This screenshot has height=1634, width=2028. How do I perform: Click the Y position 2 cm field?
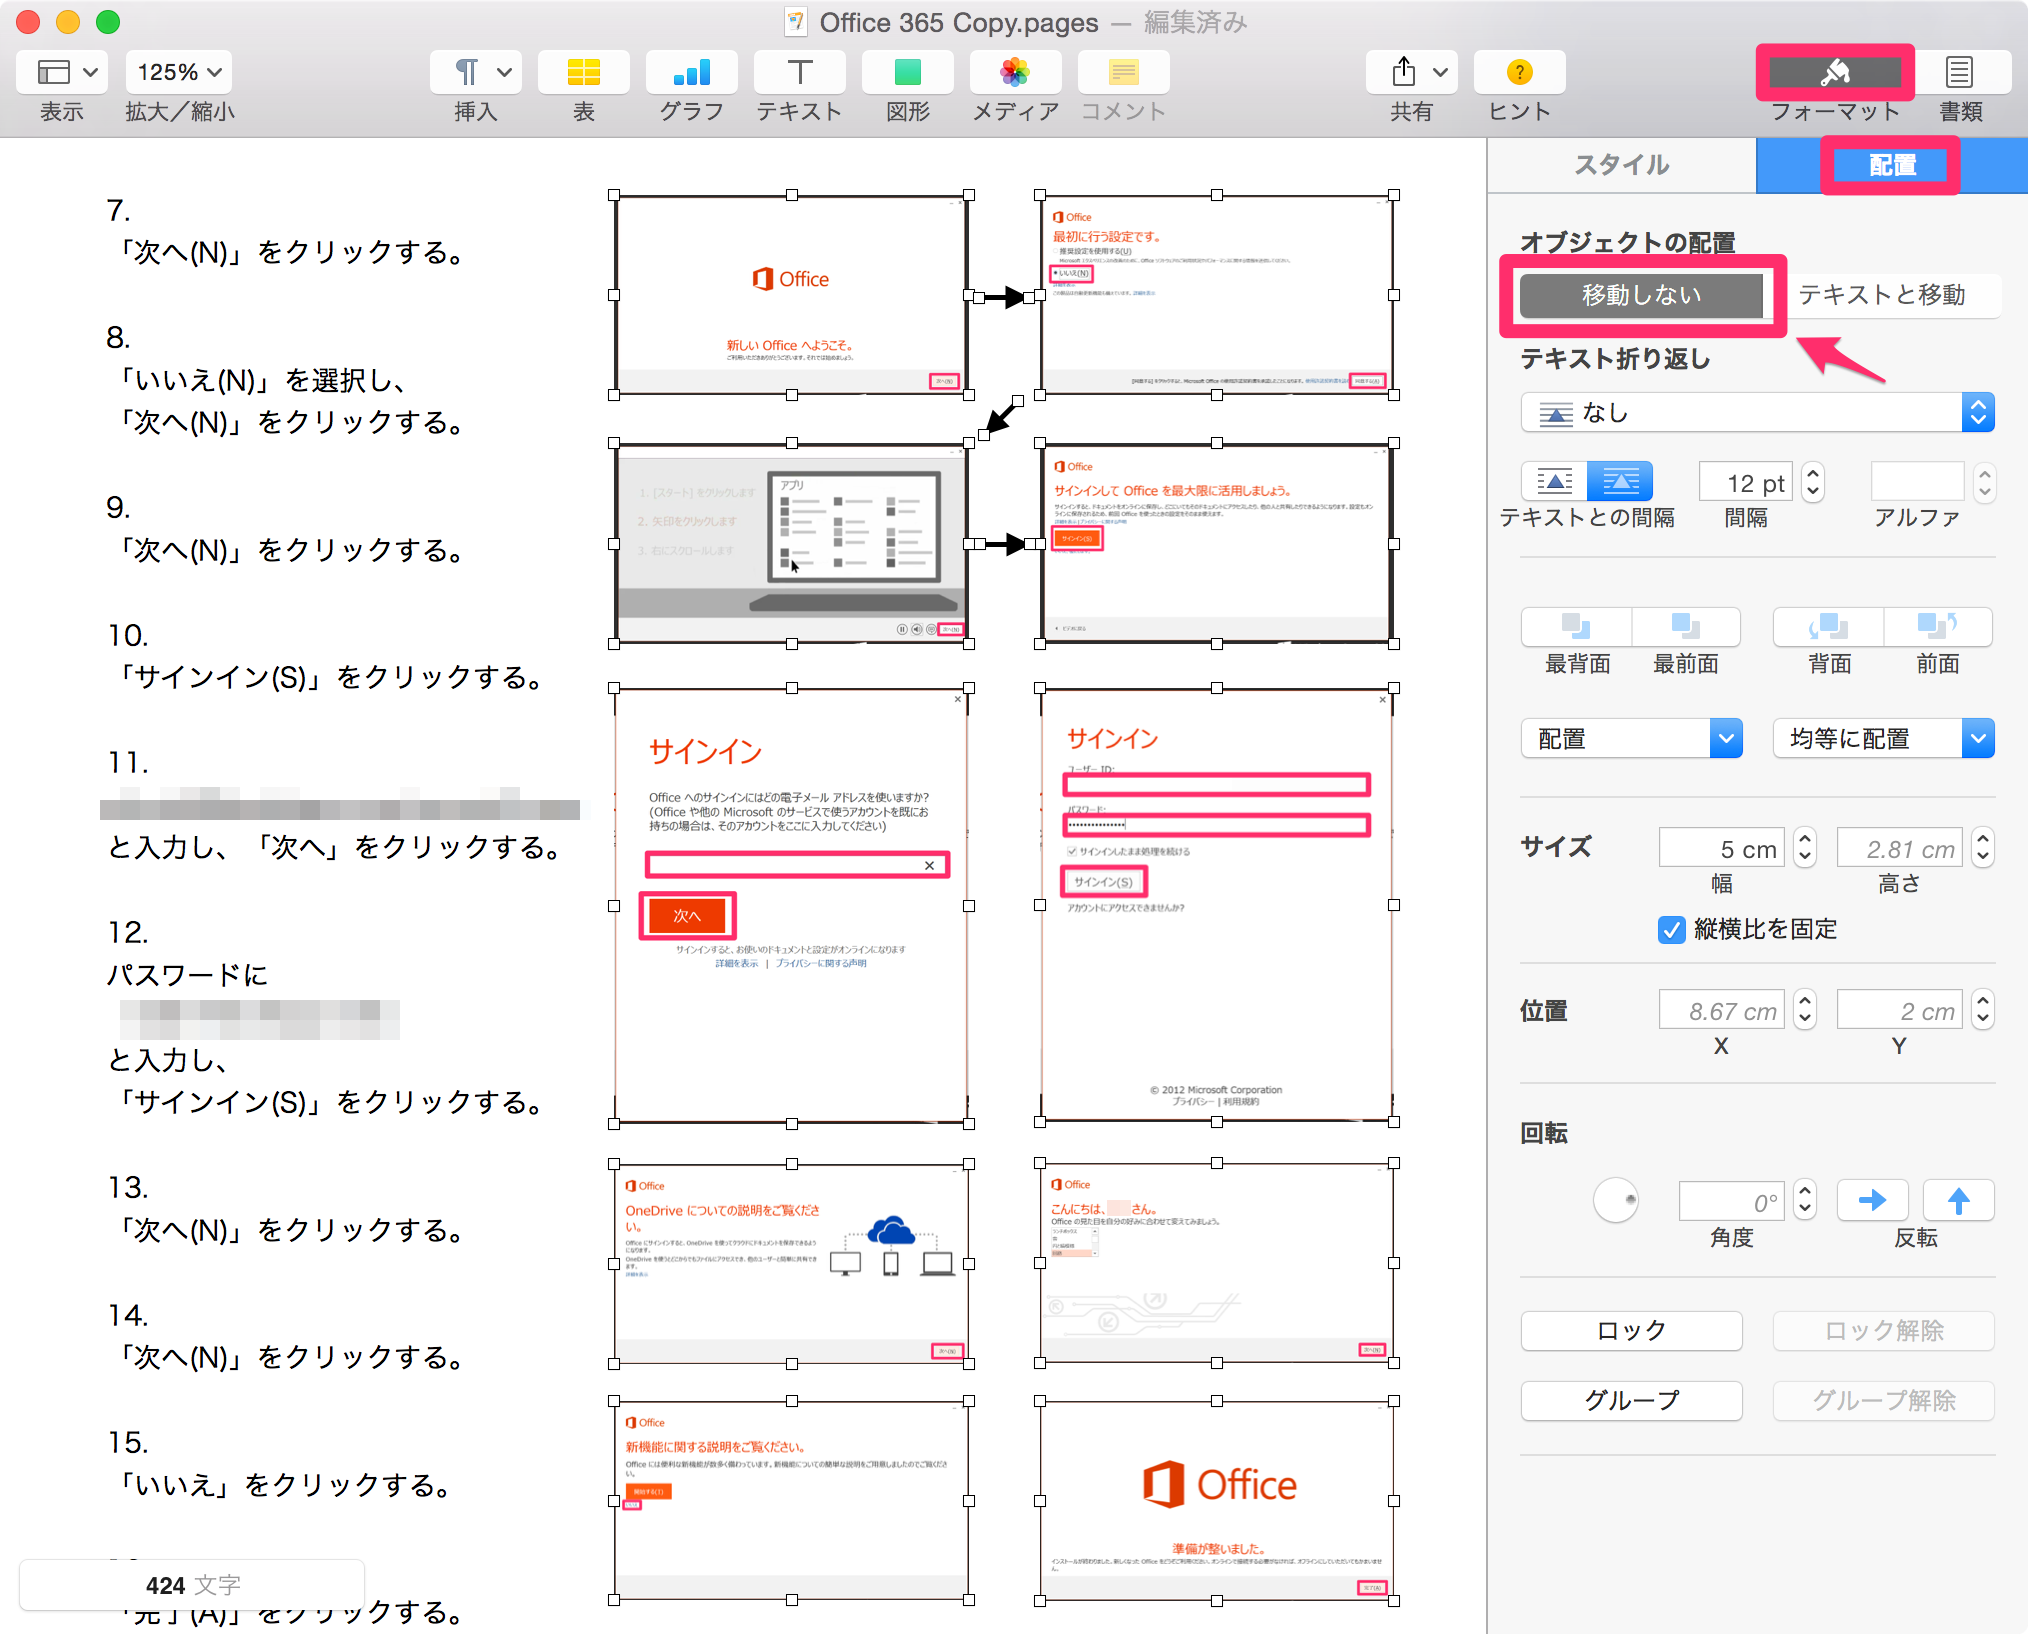pos(1900,1011)
